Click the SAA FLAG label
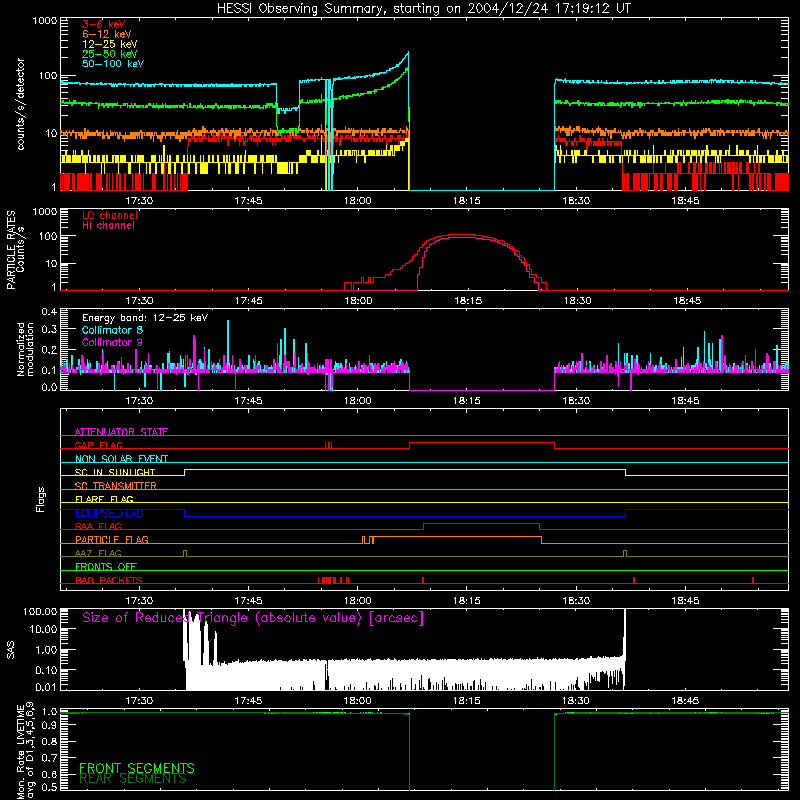Screen dimensions: 800x800 [98, 526]
